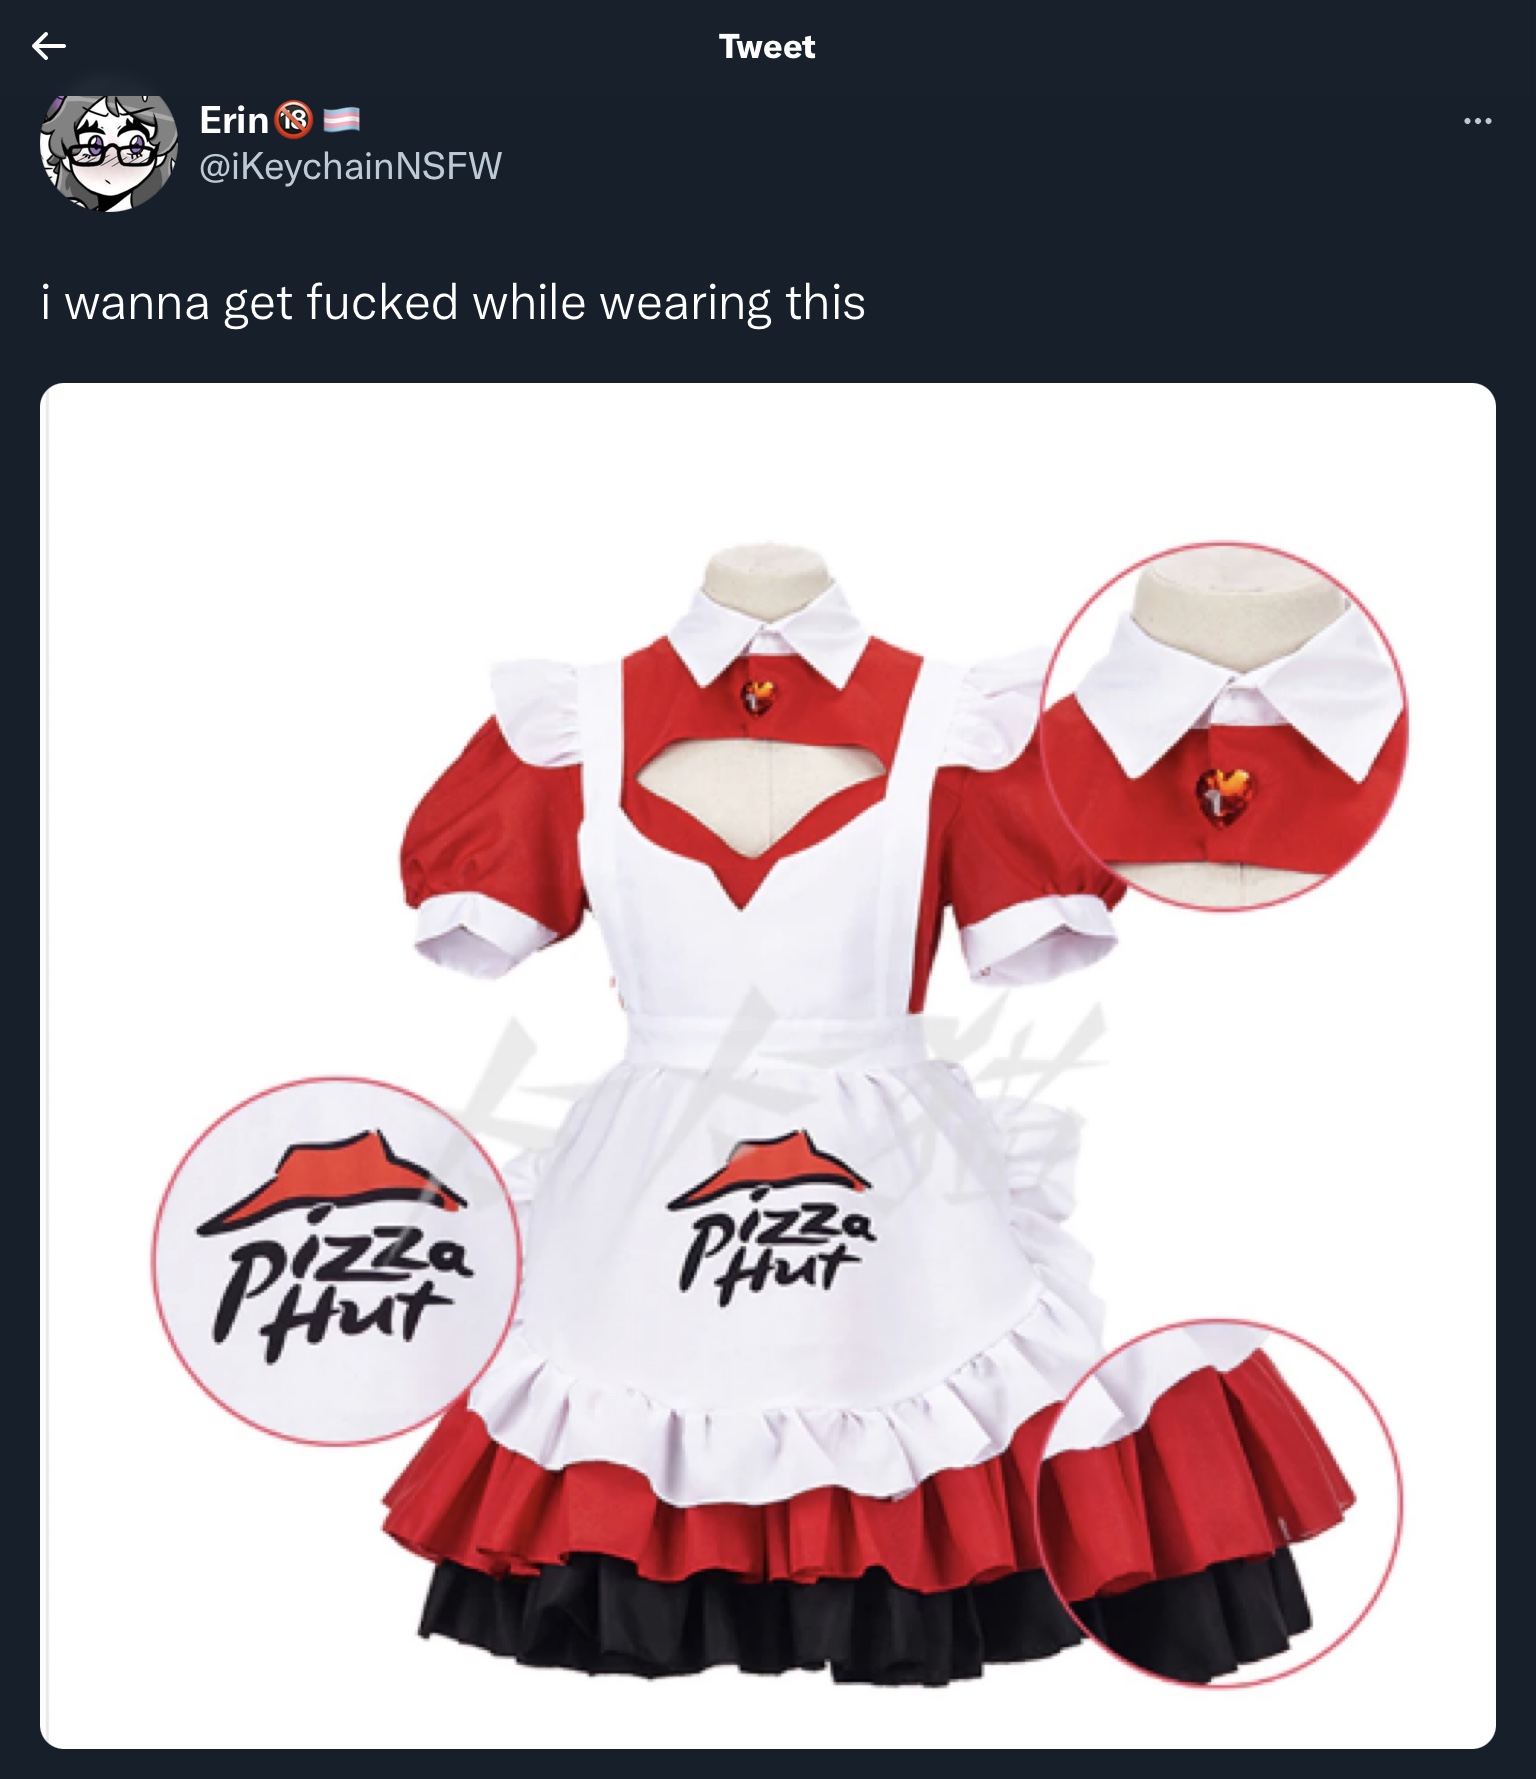The width and height of the screenshot is (1536, 1779).
Task: Click the collar close-up circle inset
Action: click(1223, 725)
